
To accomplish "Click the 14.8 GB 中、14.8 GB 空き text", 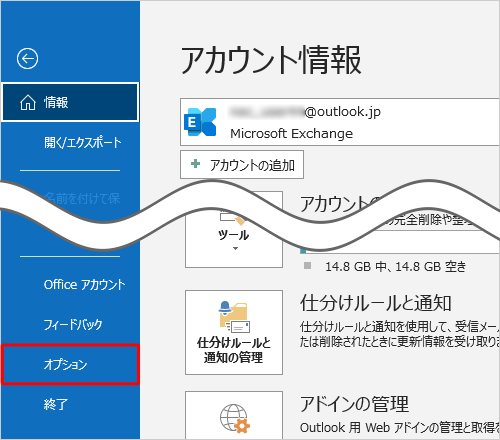I will (x=395, y=267).
